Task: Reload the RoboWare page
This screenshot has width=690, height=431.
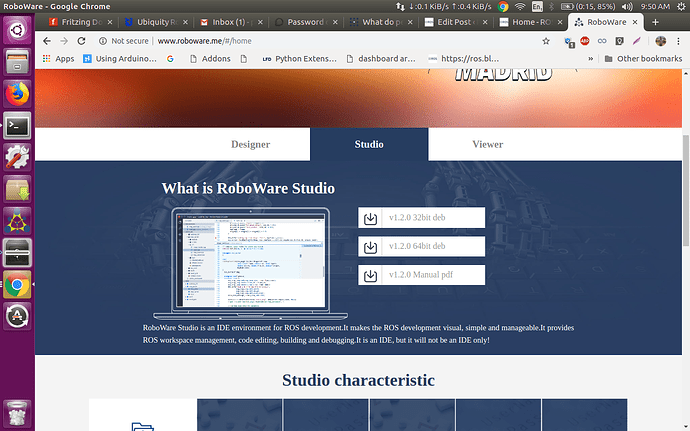Action: [81, 41]
